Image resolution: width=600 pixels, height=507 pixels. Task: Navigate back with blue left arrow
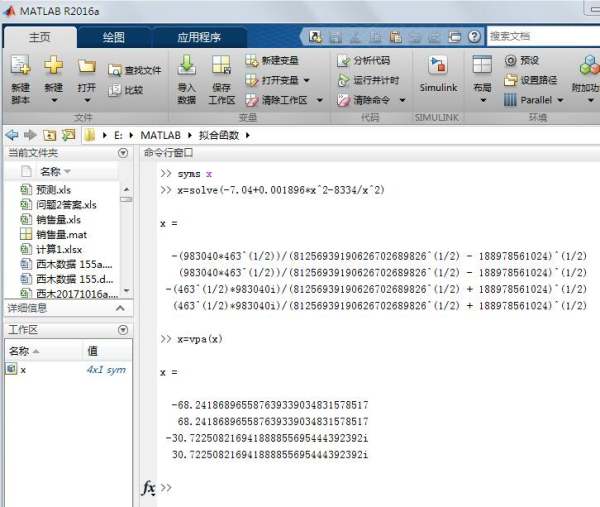tap(12, 135)
